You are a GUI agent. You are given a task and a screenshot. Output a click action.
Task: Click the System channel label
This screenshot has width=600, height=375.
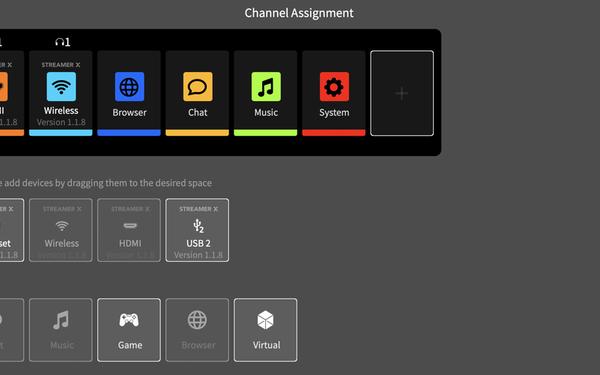point(334,112)
